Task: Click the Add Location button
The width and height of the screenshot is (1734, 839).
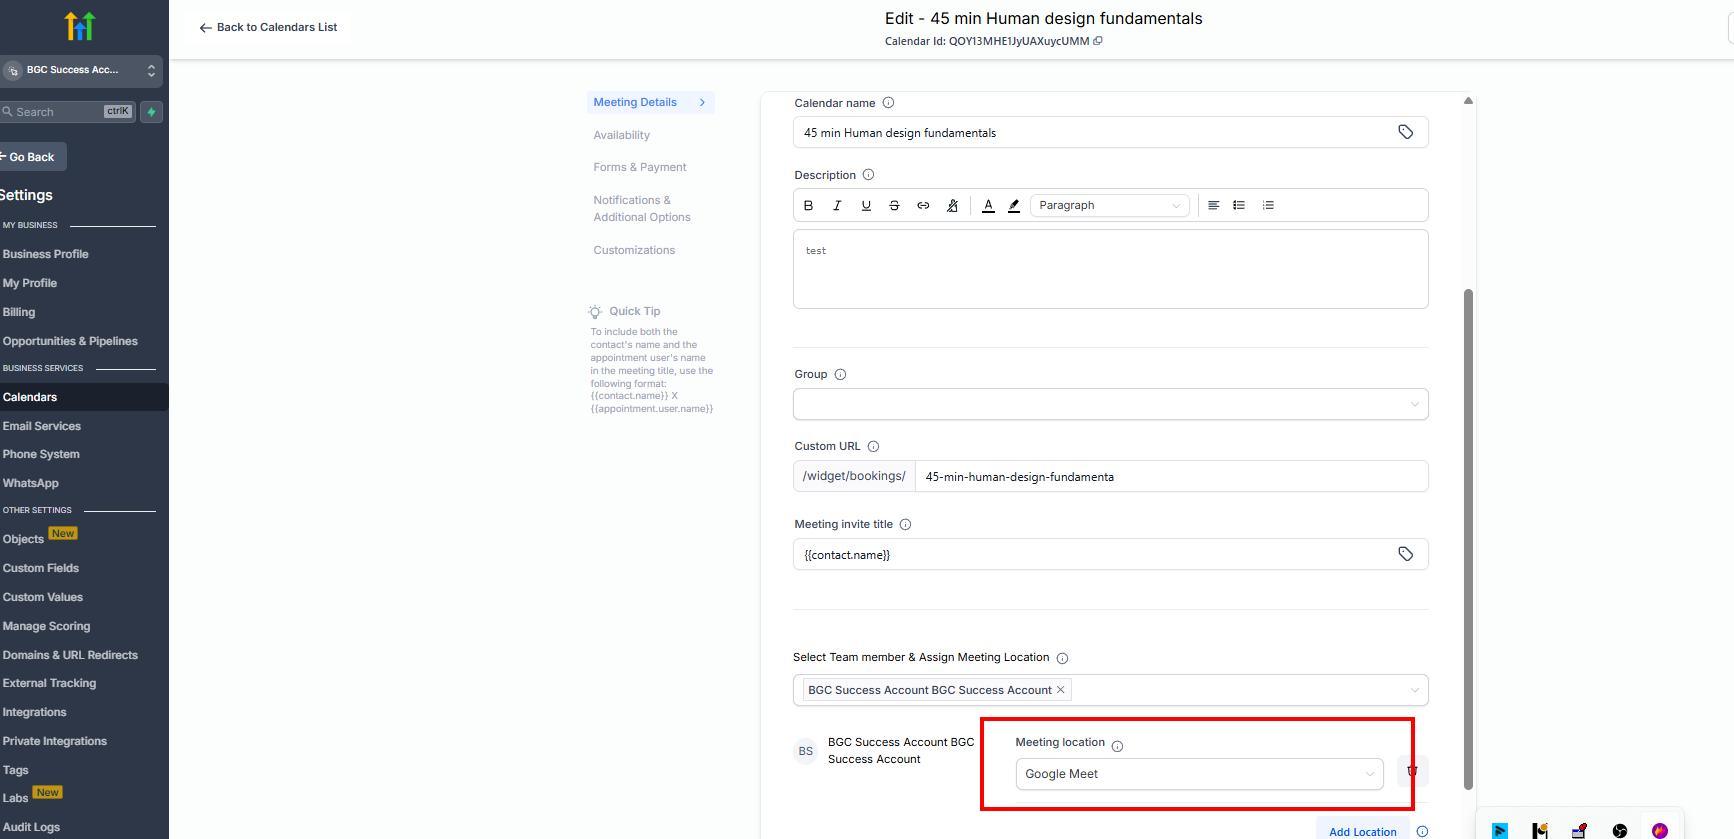Action: point(1362,831)
